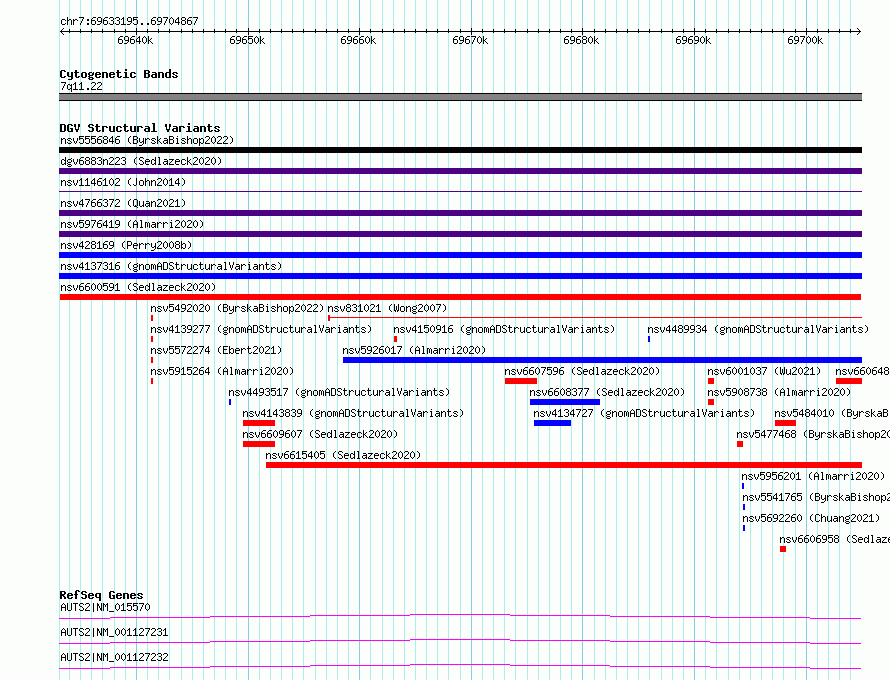This screenshot has width=890, height=680.
Task: Click nsv5926017 (Almarri2020) label
Action: coord(414,350)
